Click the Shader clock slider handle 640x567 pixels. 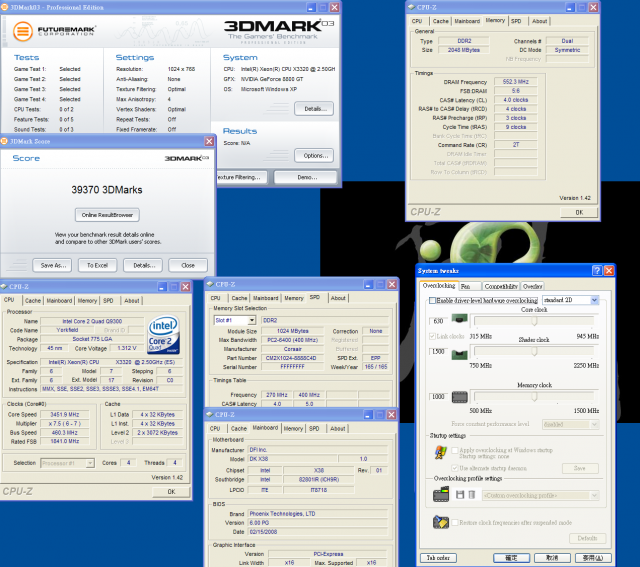[x=534, y=351]
